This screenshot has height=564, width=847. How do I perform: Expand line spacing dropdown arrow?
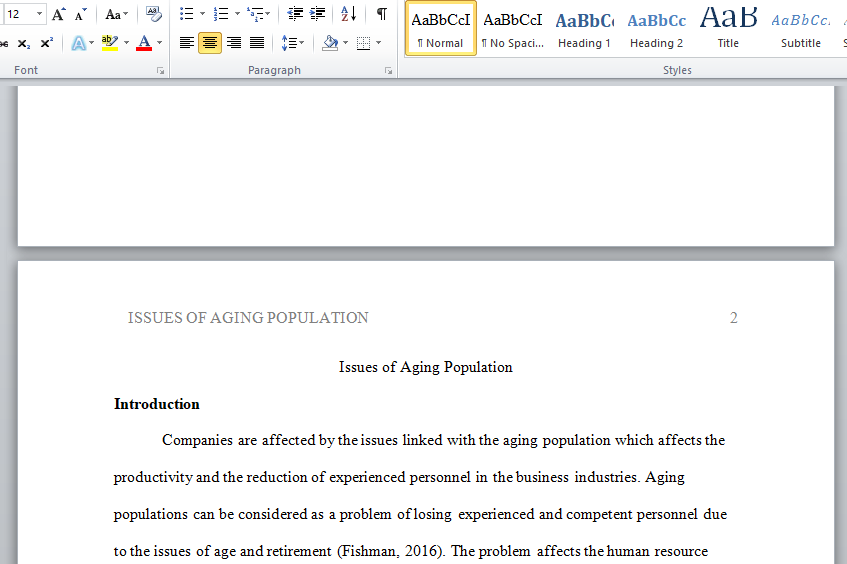[x=302, y=43]
